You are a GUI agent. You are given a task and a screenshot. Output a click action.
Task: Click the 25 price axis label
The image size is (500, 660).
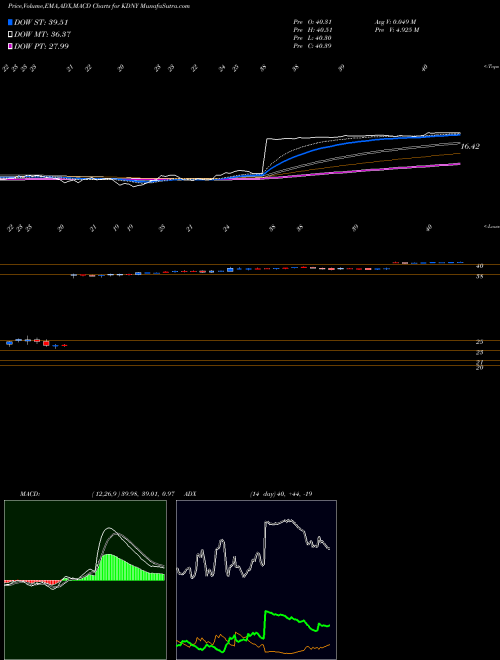pyautogui.click(x=479, y=342)
